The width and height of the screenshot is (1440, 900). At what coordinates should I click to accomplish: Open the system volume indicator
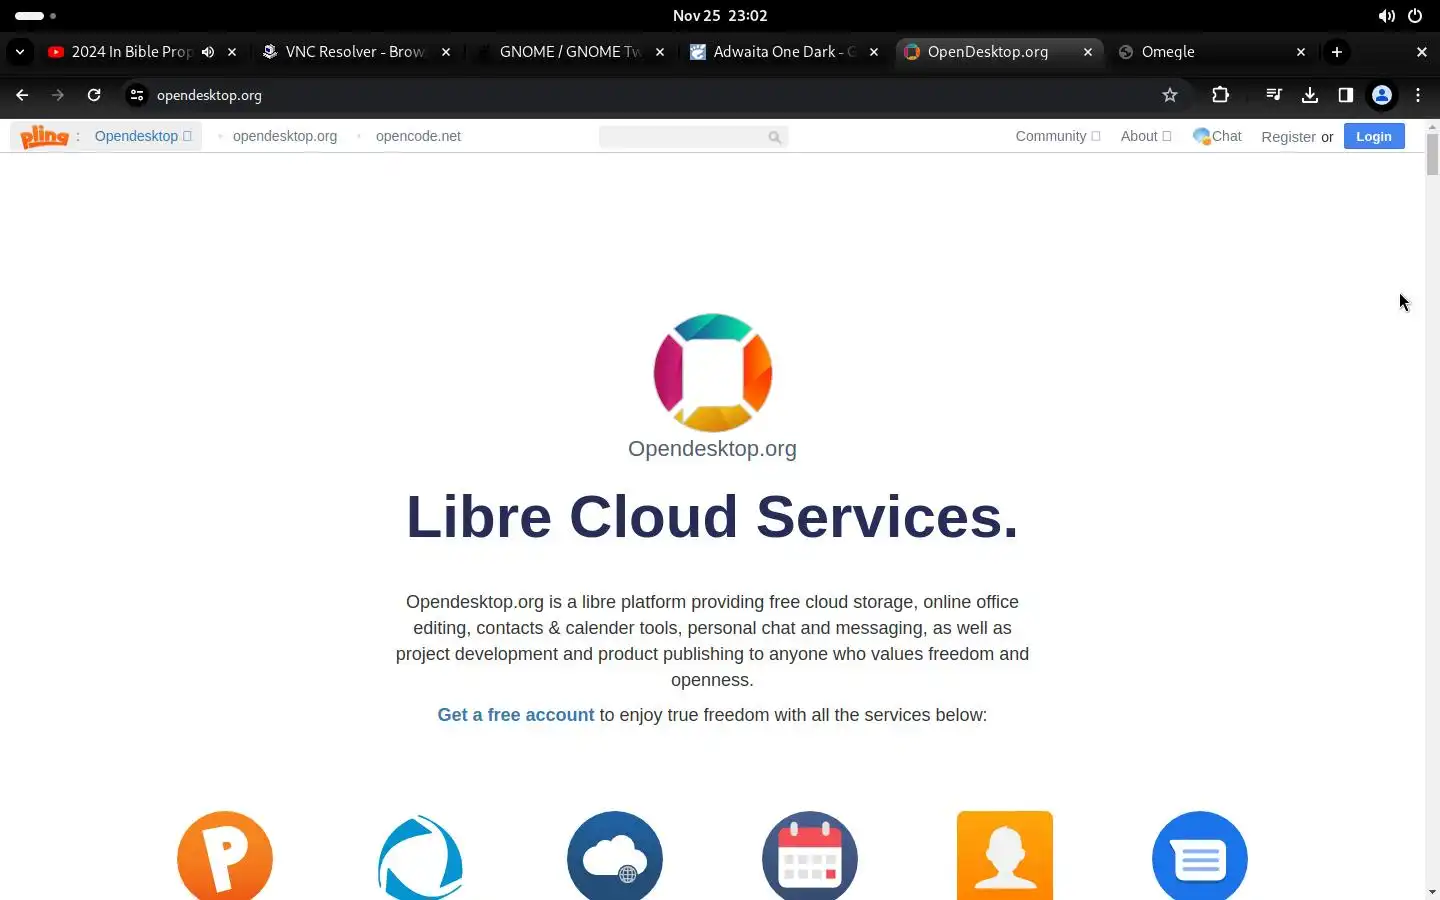[x=1386, y=16]
